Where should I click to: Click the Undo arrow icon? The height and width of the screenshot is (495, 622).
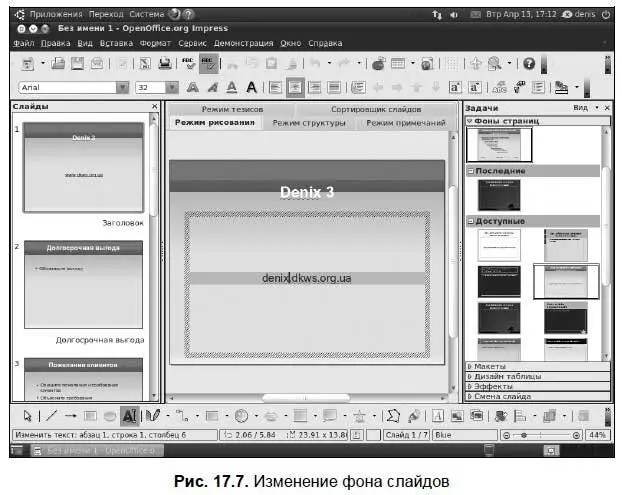point(315,63)
